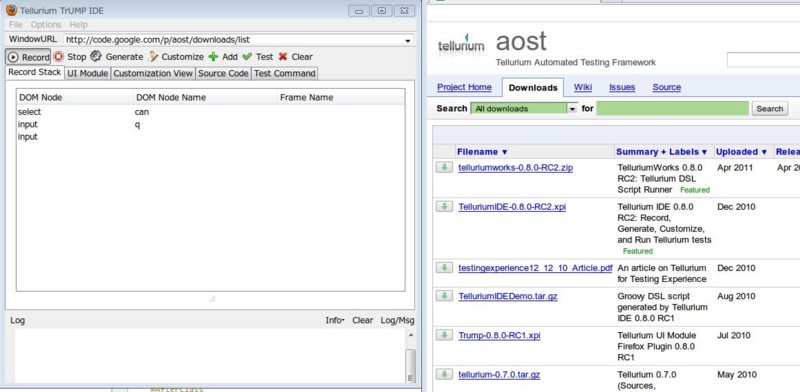Open the All downloads search dropdown

click(523, 108)
